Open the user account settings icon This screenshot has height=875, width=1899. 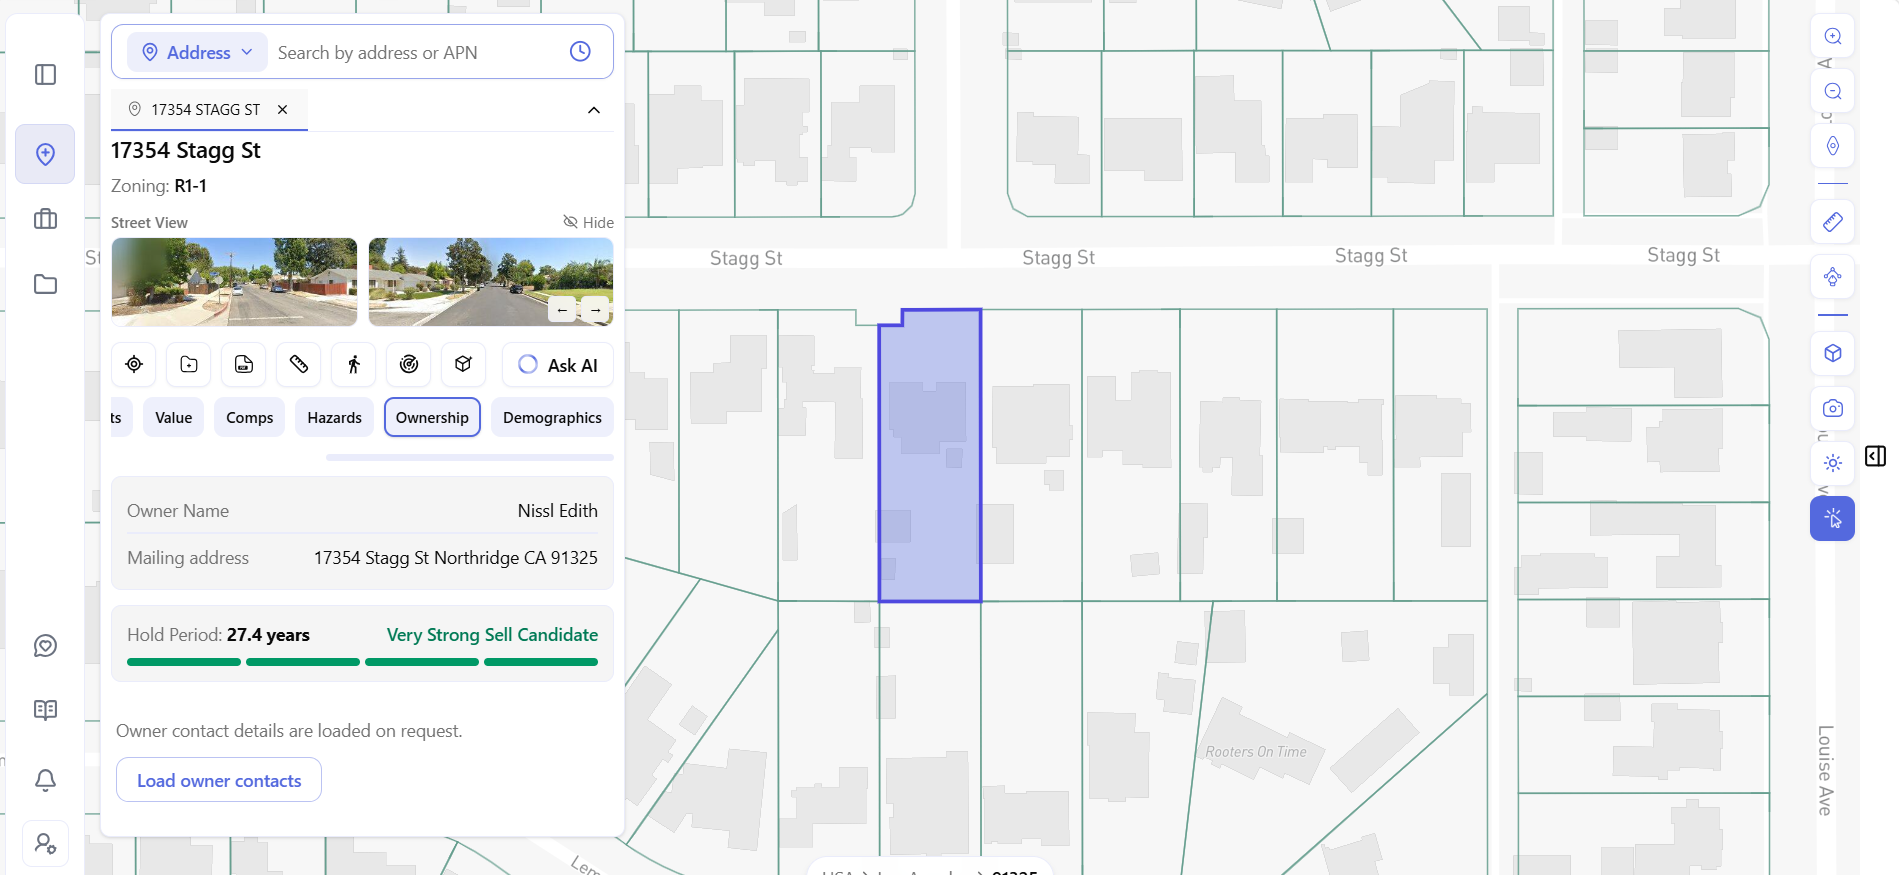(x=45, y=844)
